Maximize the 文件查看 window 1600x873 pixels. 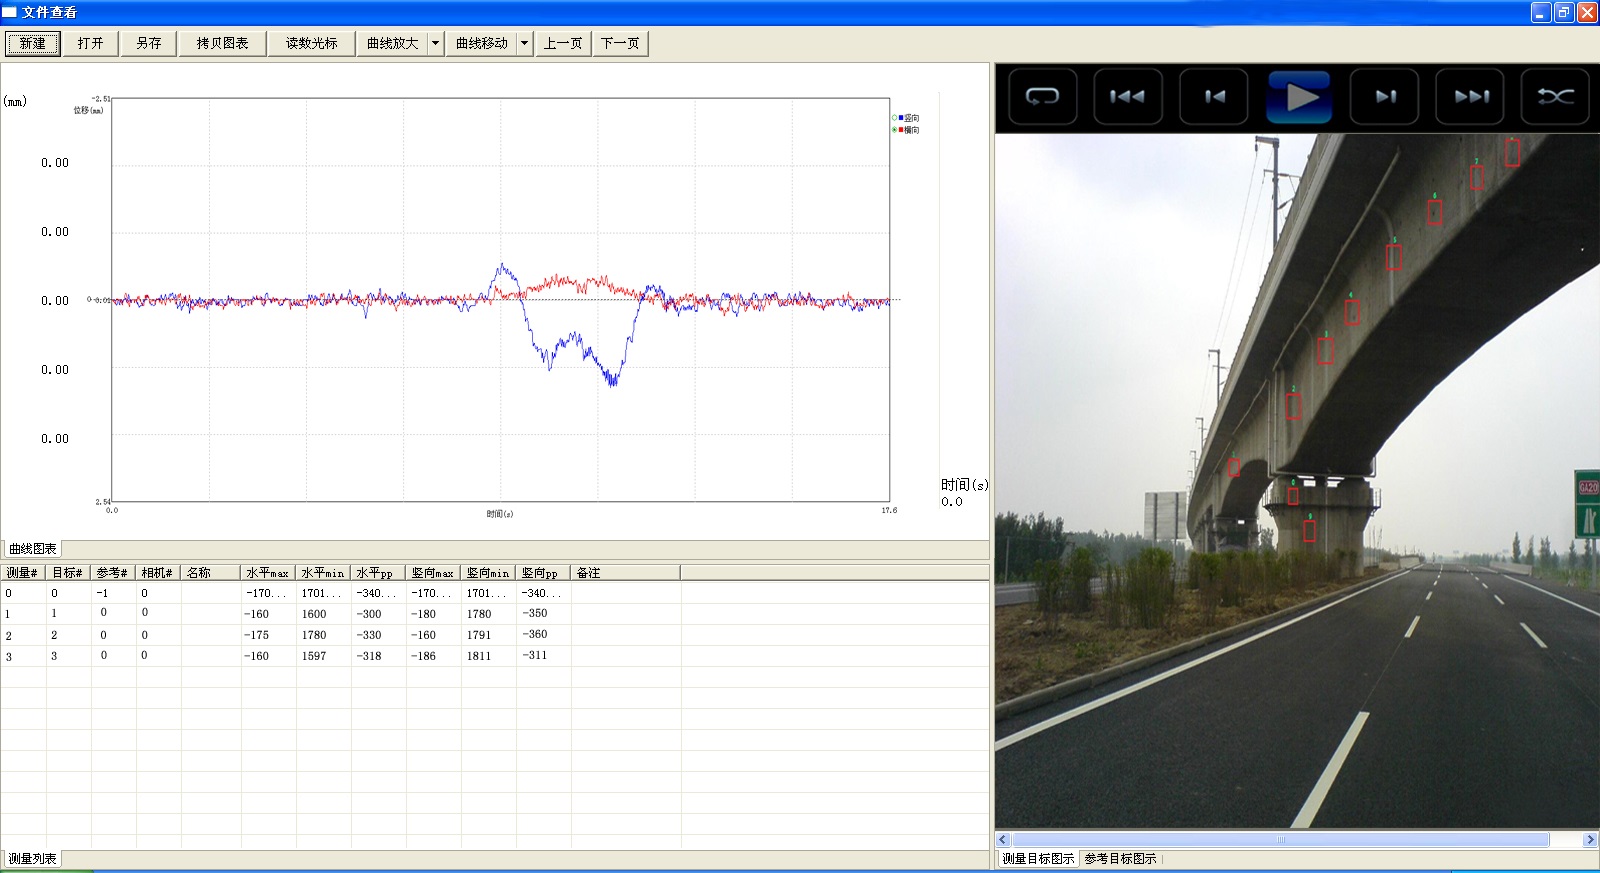(x=1564, y=12)
